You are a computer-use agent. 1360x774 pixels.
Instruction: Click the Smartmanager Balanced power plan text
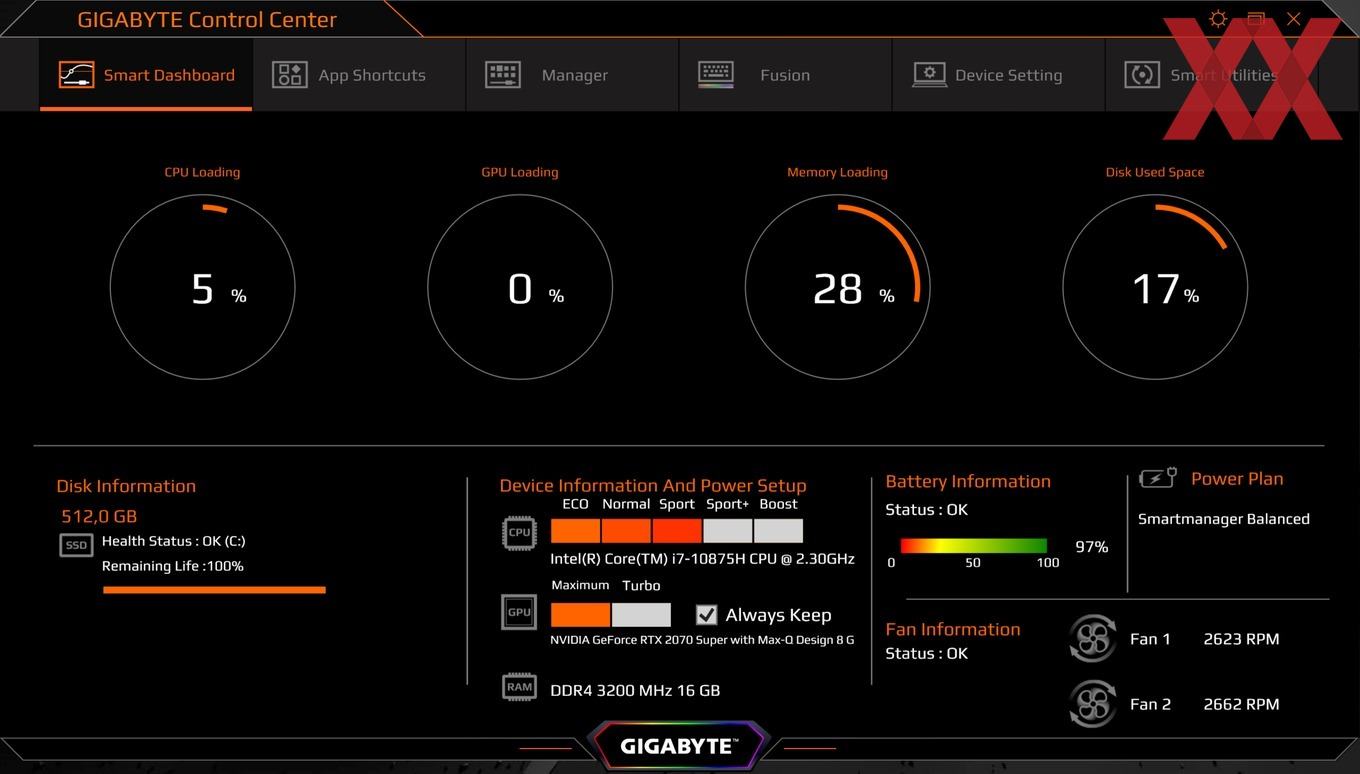click(1223, 519)
